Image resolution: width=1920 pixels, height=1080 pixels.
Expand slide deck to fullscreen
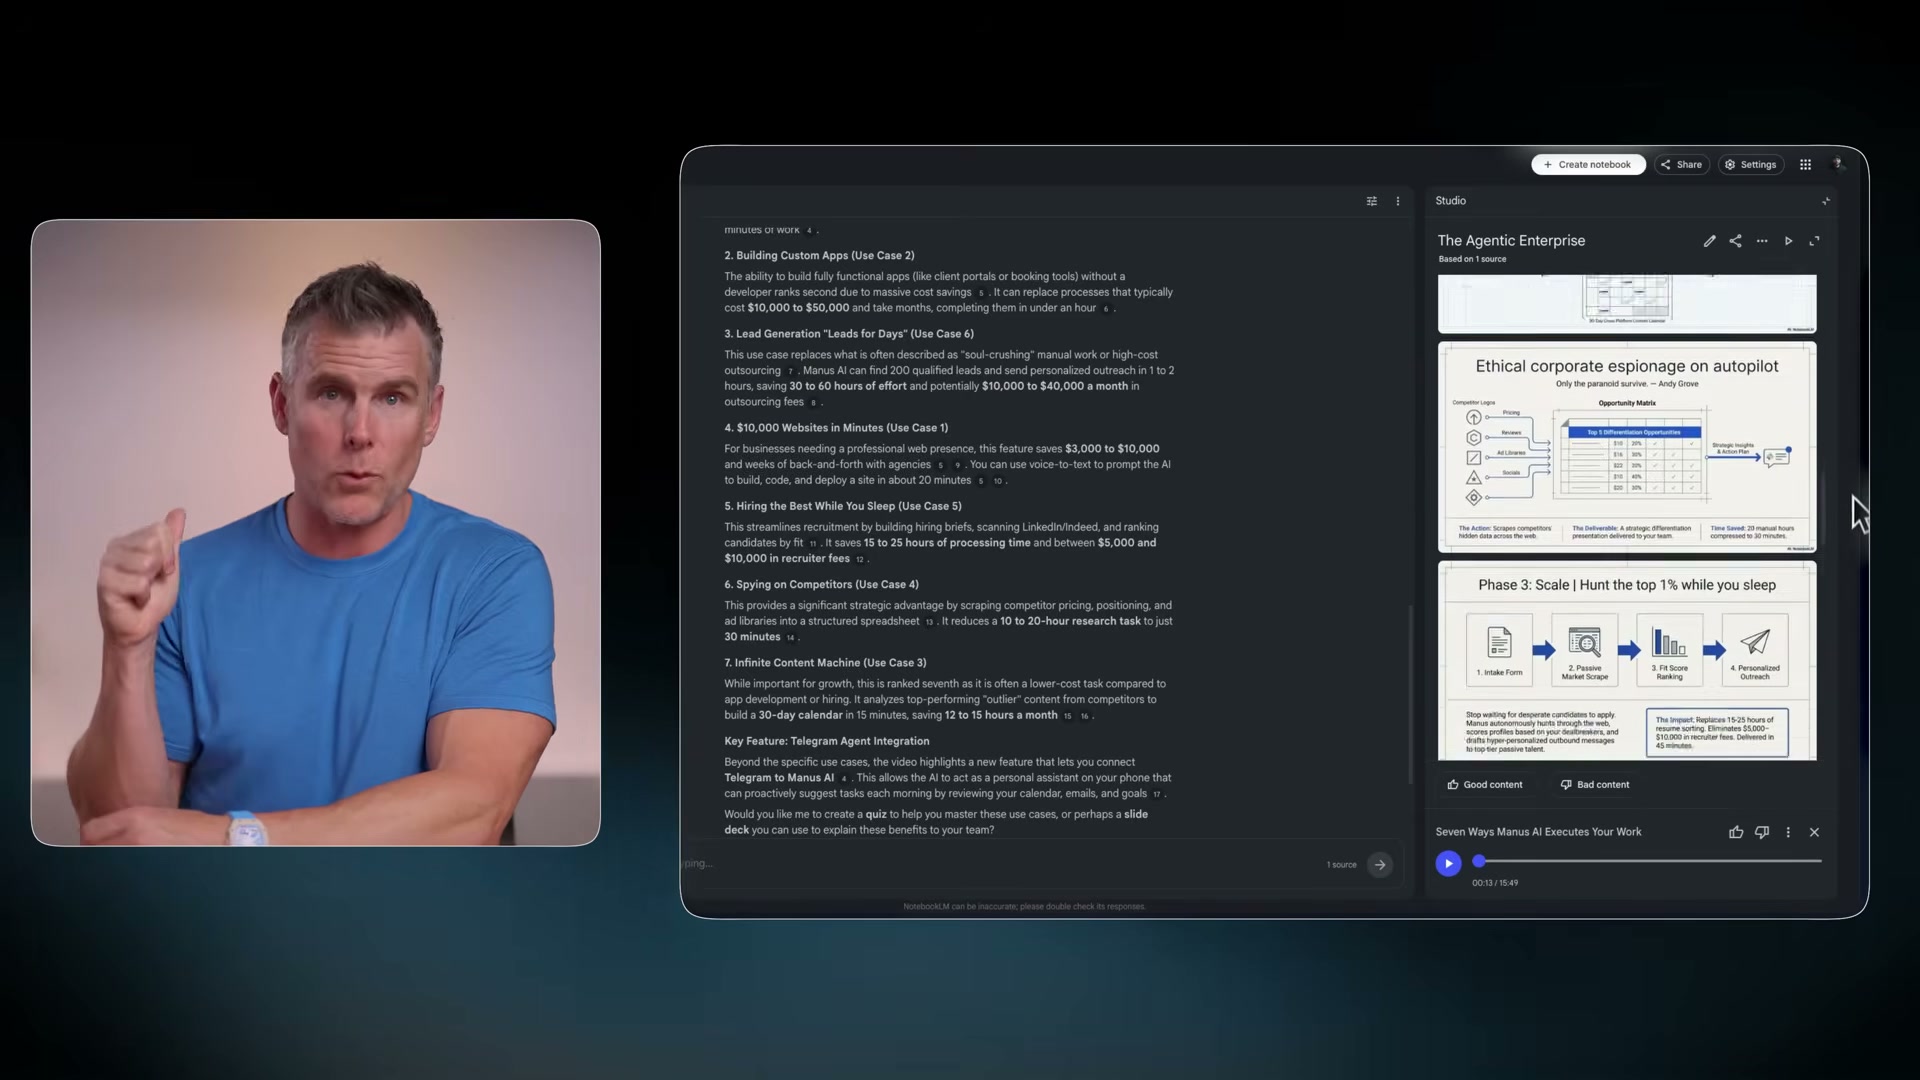(1814, 241)
